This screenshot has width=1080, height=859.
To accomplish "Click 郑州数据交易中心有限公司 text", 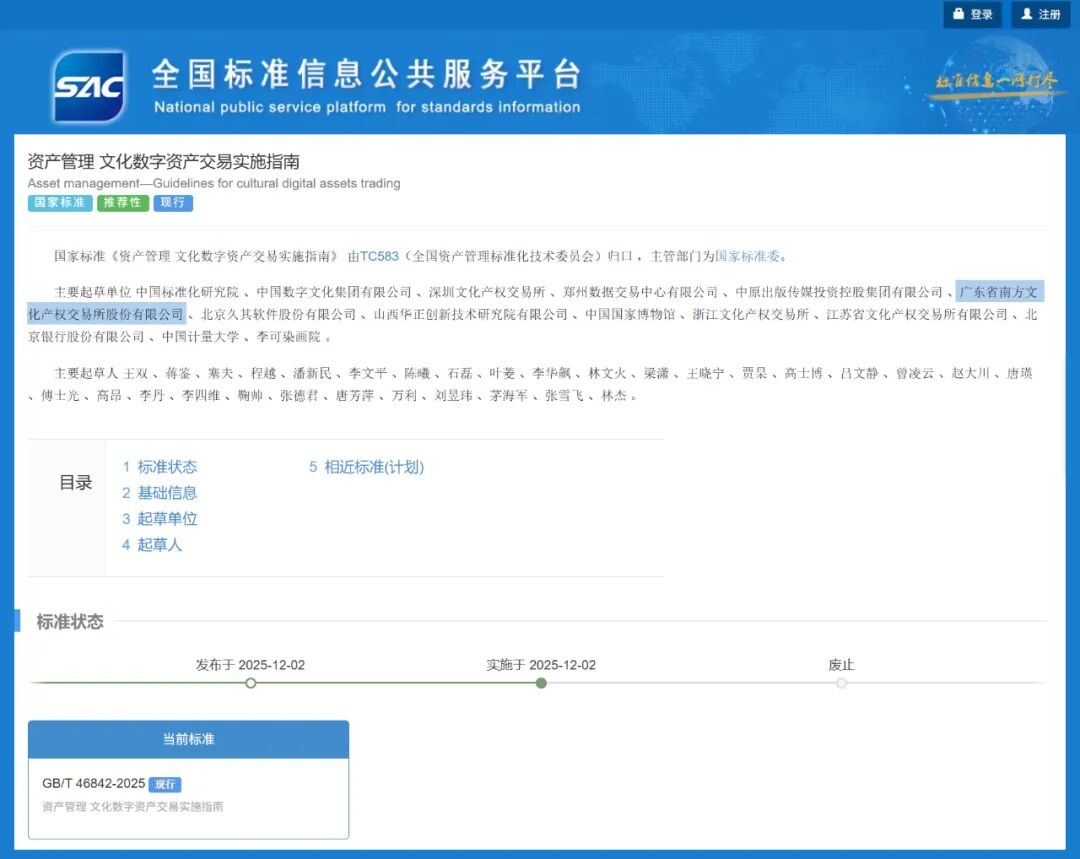I will (x=641, y=292).
